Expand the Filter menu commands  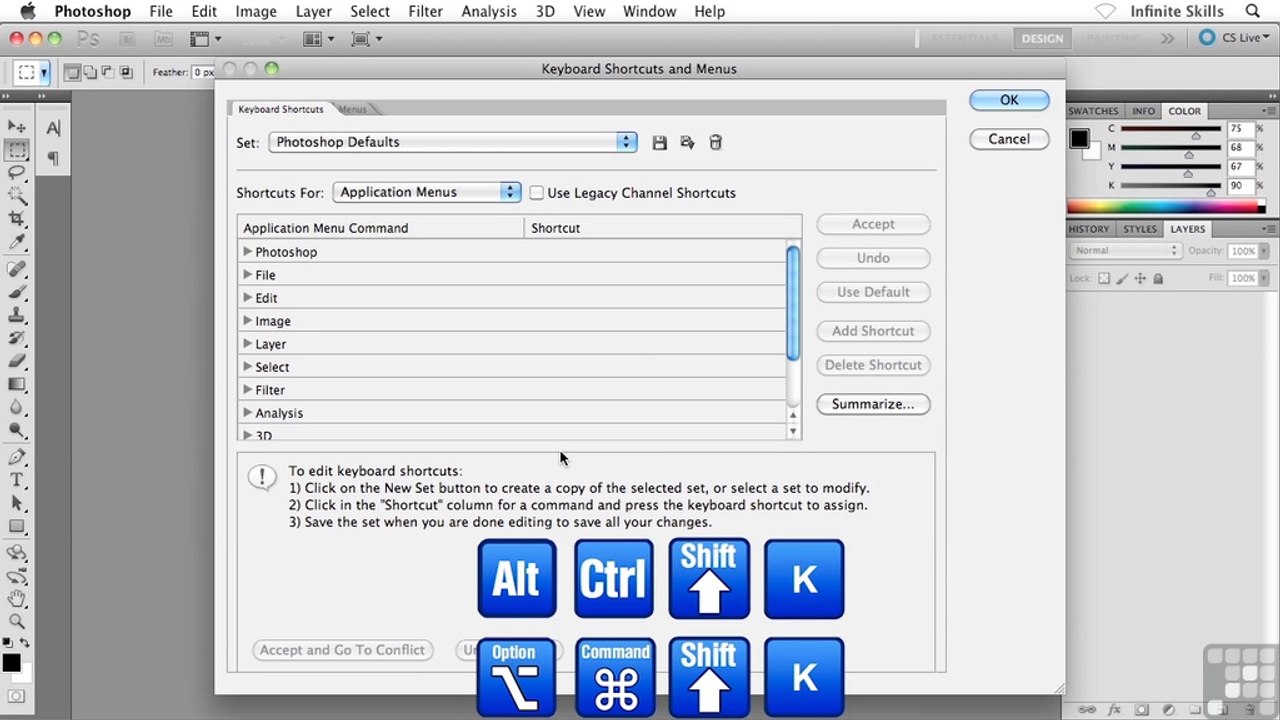[247, 390]
